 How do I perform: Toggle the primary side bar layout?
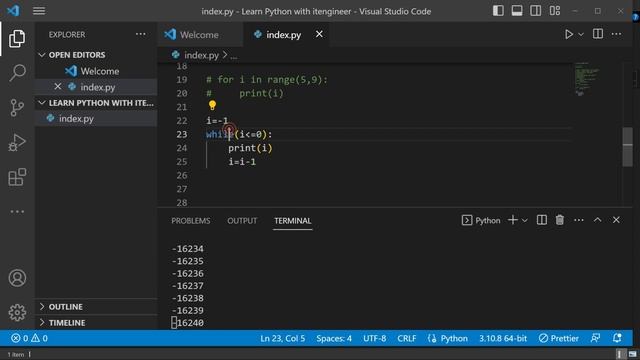coord(498,11)
